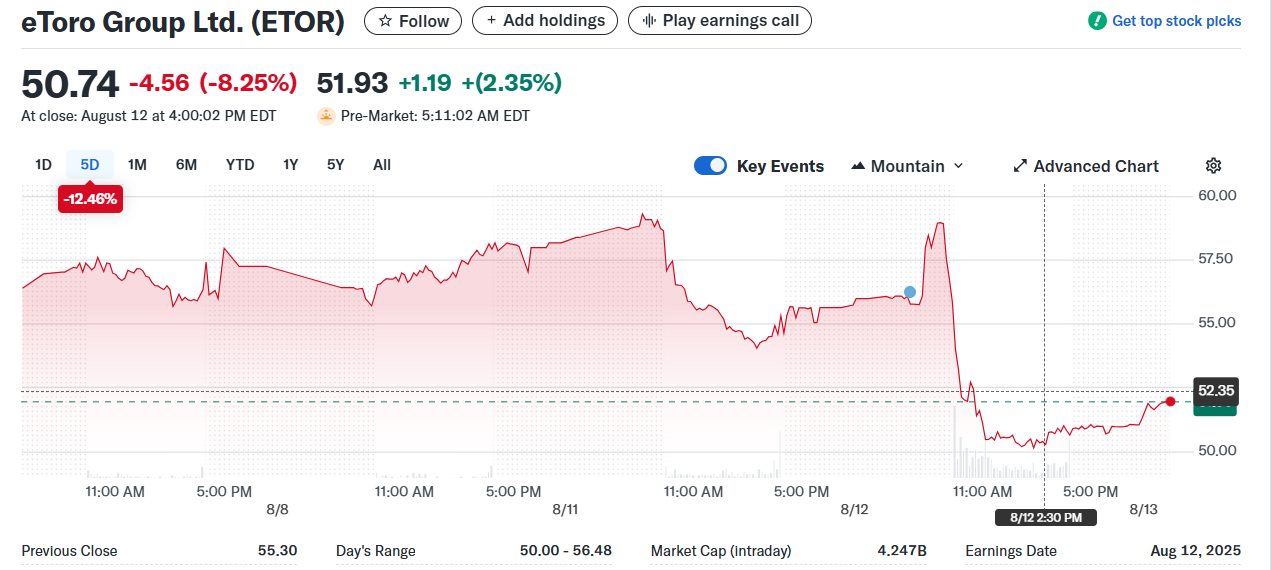Toggle the Key Events switch
The image size is (1271, 570).
(710, 166)
